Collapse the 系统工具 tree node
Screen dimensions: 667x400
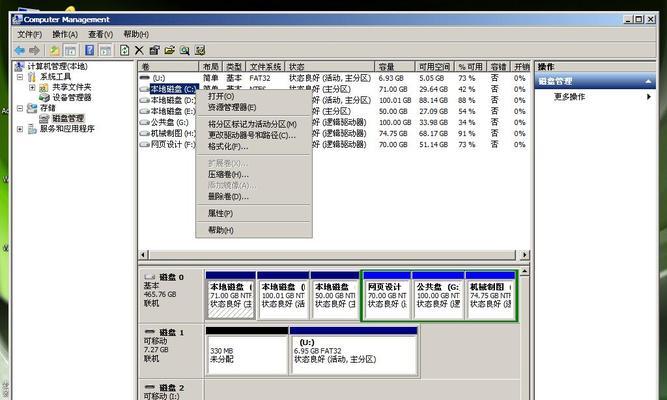click(x=20, y=77)
